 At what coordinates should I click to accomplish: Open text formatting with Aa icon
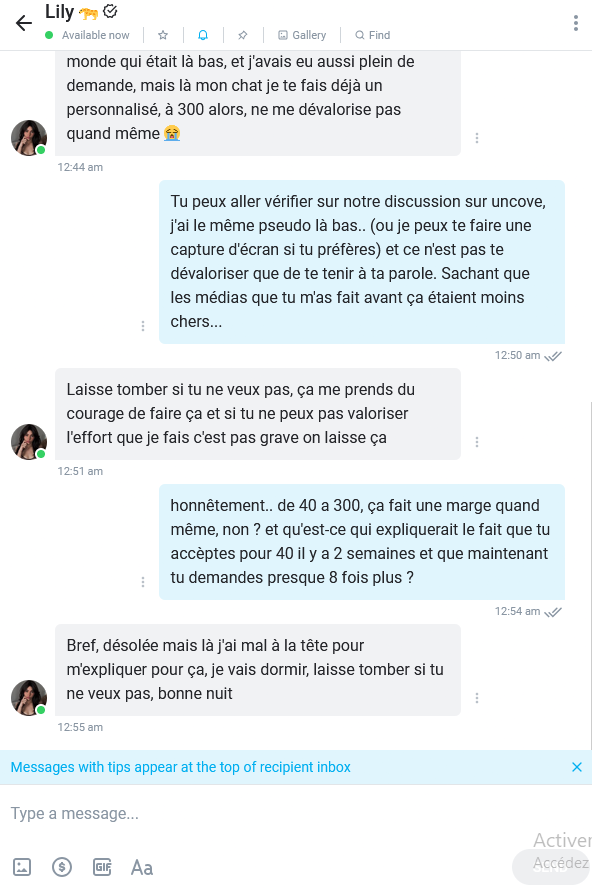click(x=142, y=868)
